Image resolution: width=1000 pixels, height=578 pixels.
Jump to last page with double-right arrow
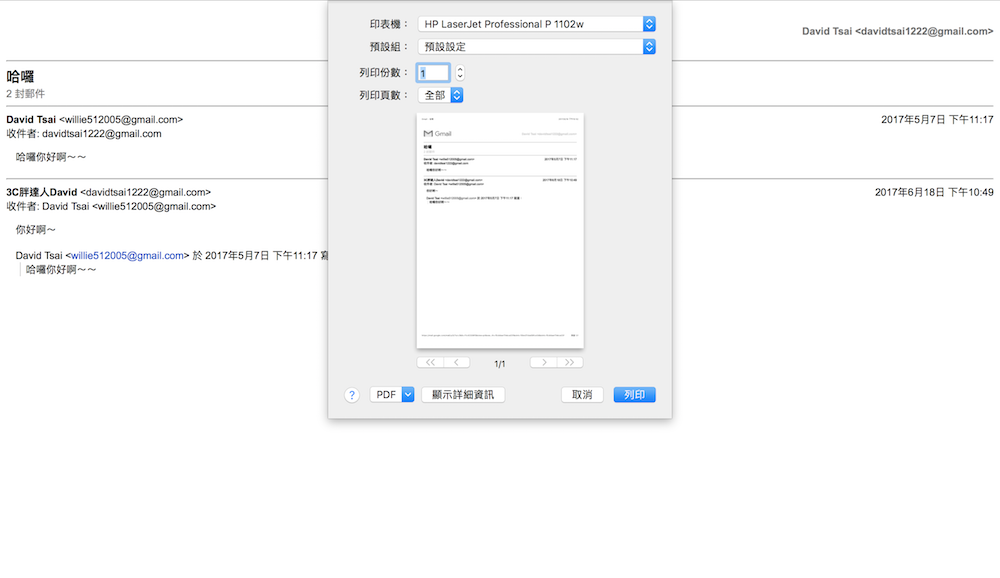[570, 361]
